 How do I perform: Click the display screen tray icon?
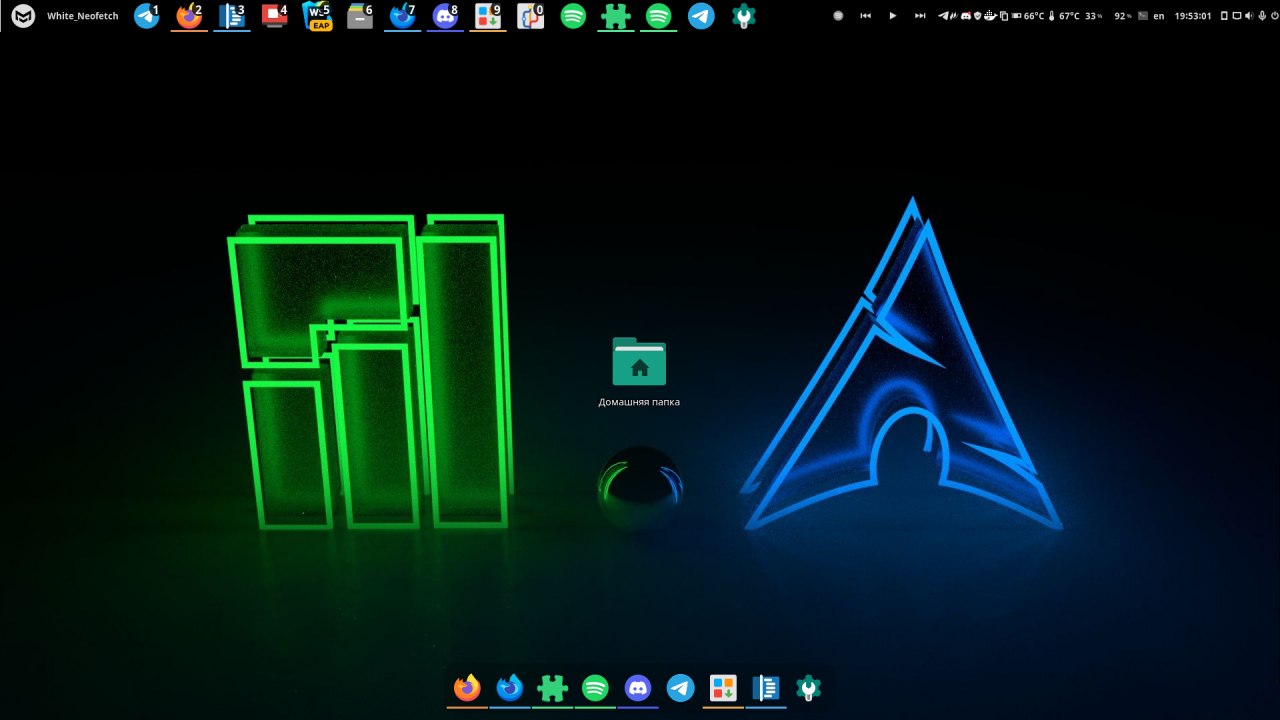(x=1236, y=16)
